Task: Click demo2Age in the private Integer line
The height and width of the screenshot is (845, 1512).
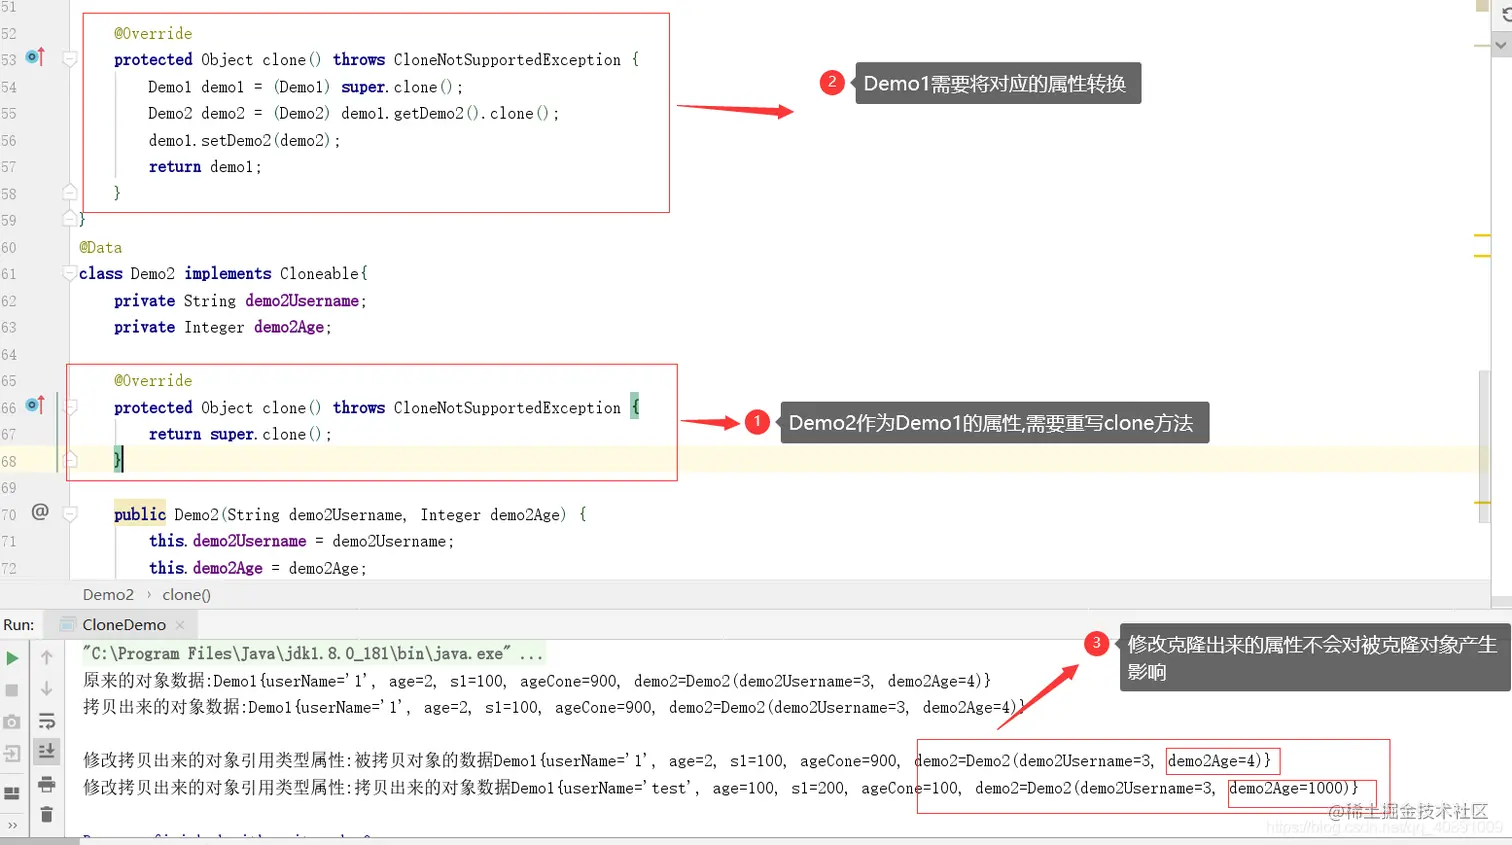Action: point(289,327)
